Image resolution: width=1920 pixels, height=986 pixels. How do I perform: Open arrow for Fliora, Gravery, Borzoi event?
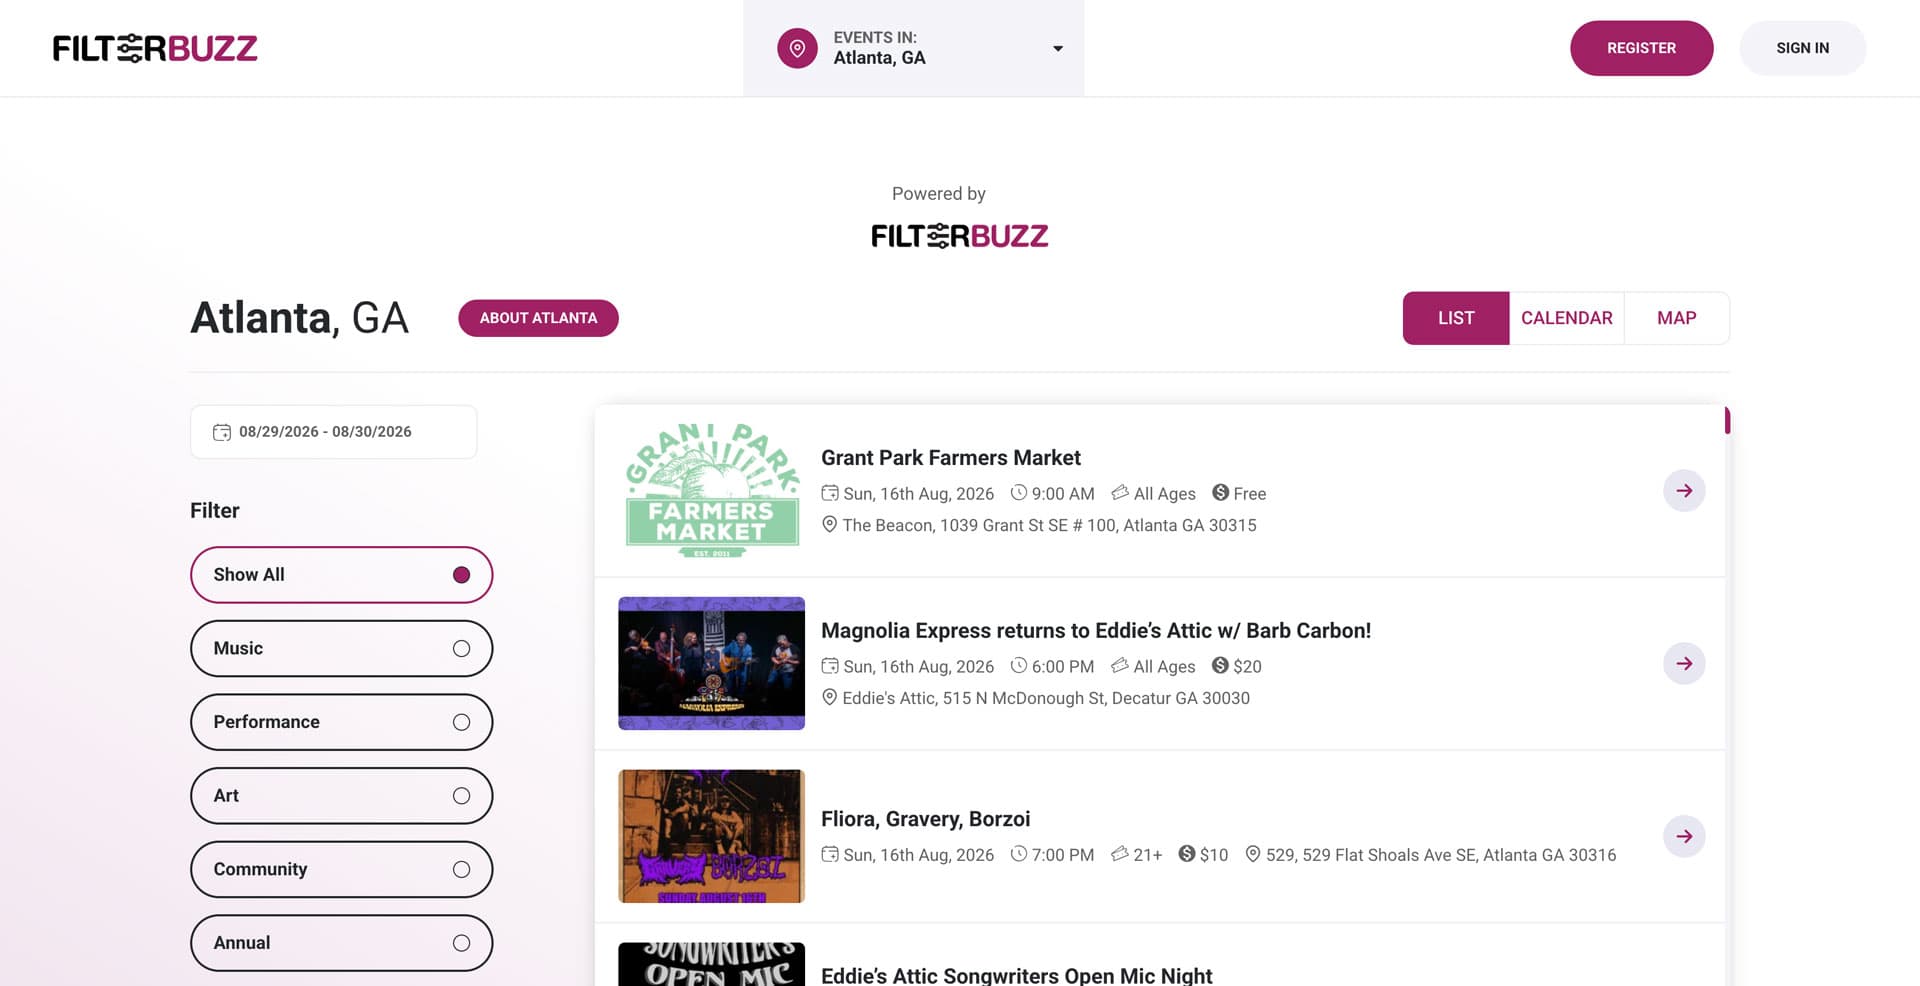tap(1684, 836)
